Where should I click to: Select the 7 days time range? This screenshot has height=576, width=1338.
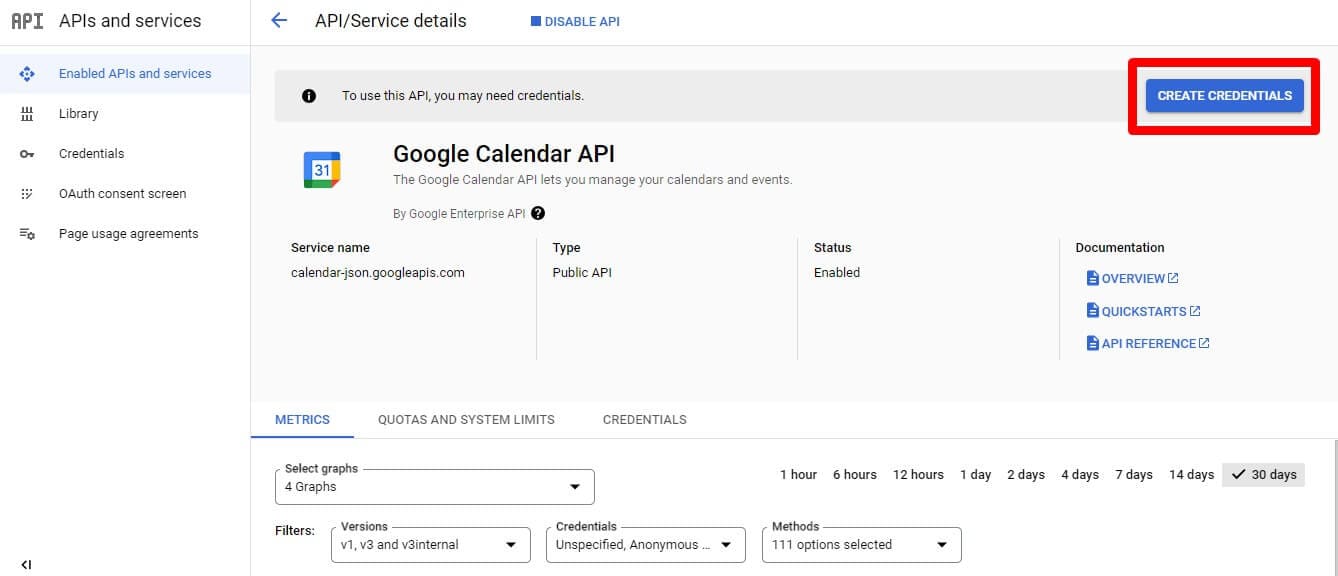tap(1134, 475)
